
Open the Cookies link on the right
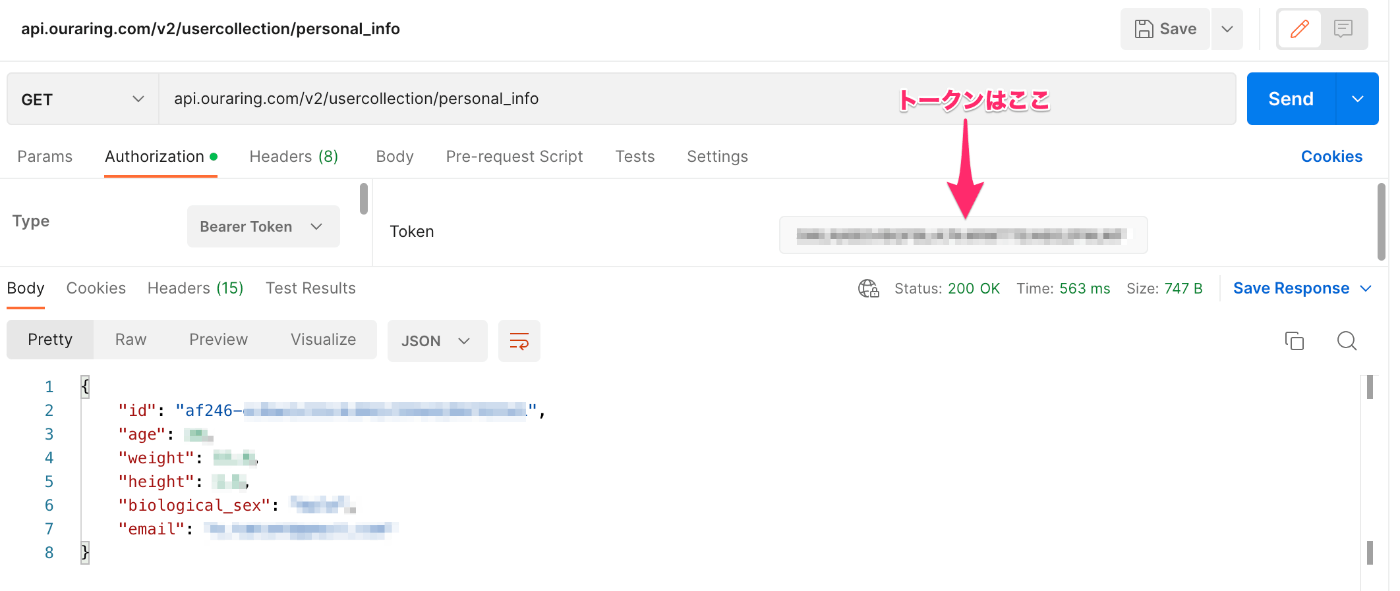click(x=1332, y=156)
